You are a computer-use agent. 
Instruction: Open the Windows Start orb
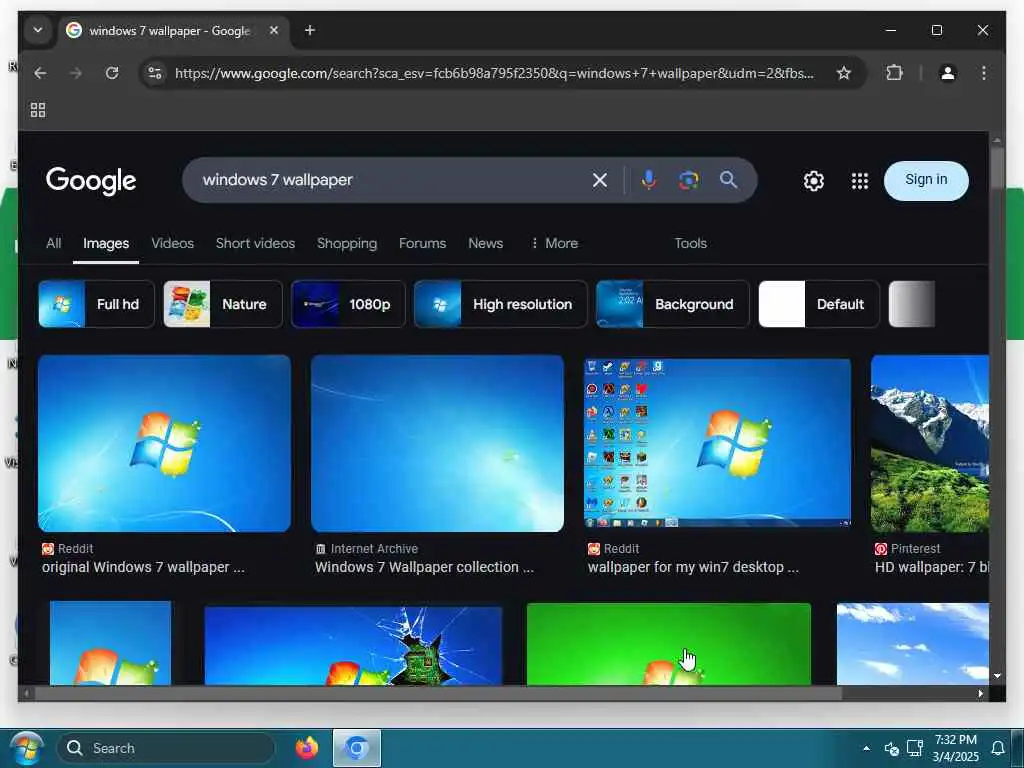[x=27, y=748]
